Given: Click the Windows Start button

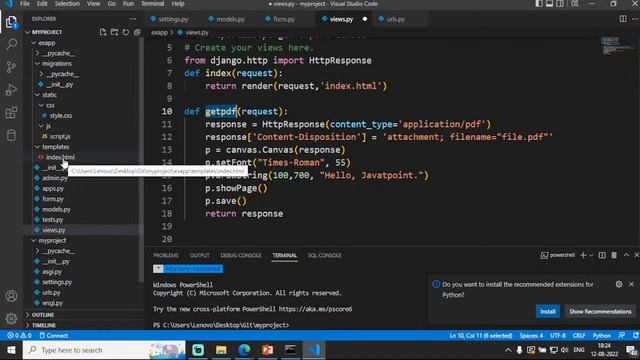Looking at the screenshot, I should click(x=11, y=350).
